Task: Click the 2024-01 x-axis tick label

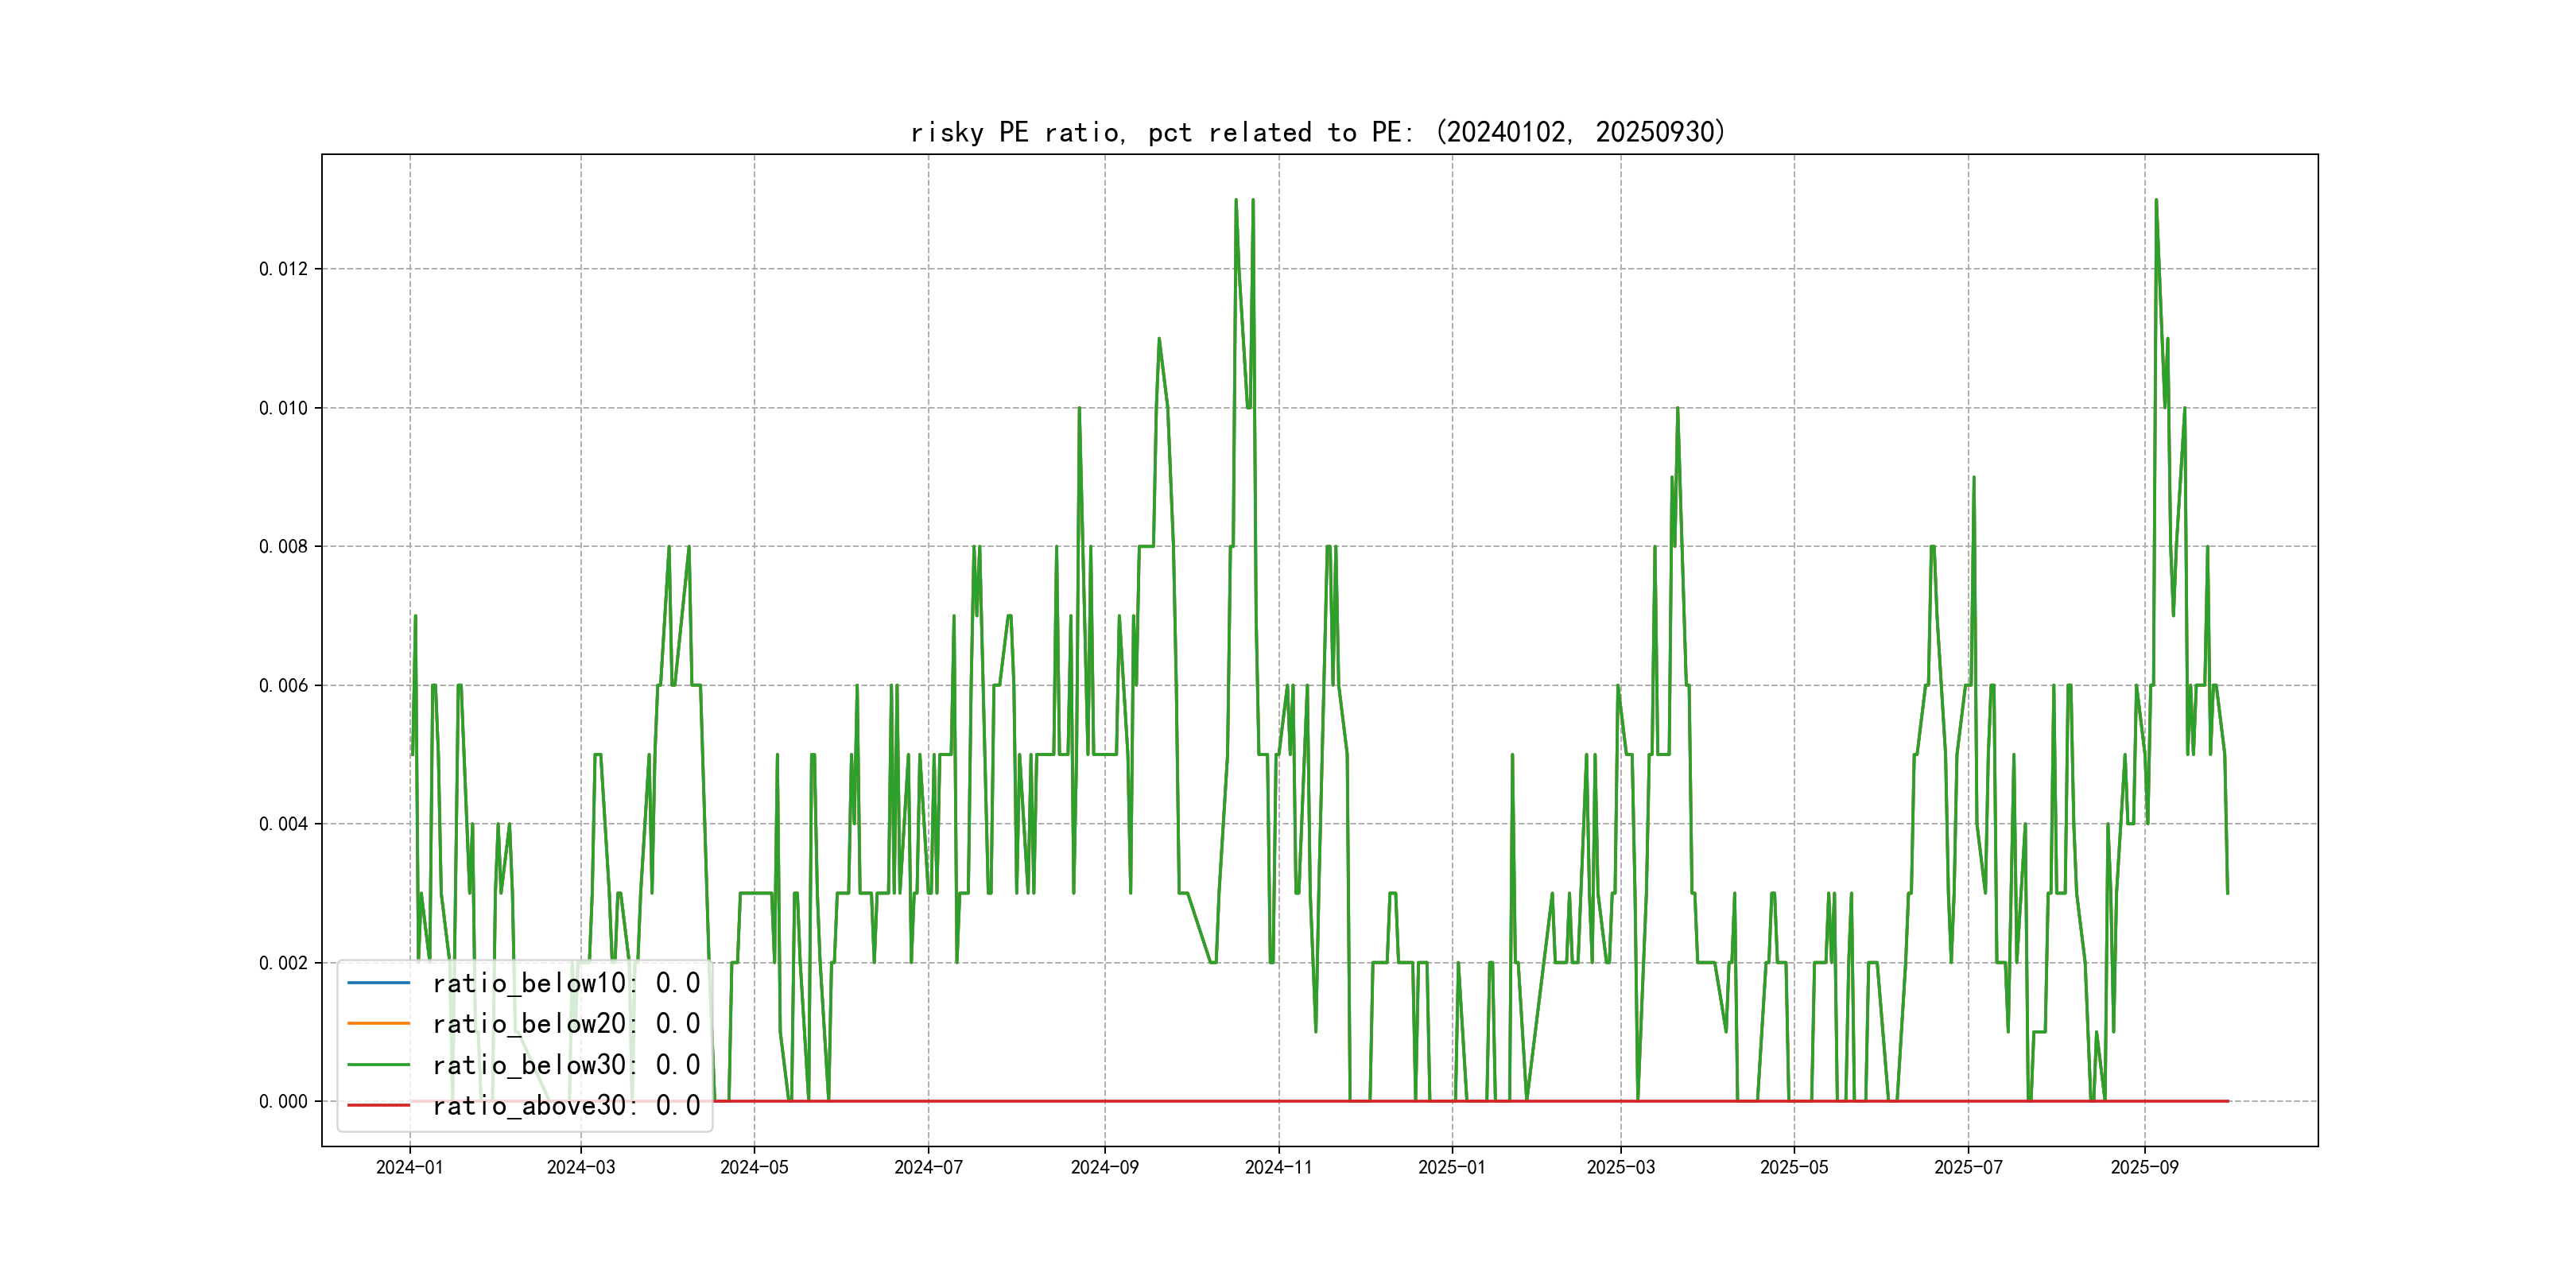Action: click(x=409, y=1167)
